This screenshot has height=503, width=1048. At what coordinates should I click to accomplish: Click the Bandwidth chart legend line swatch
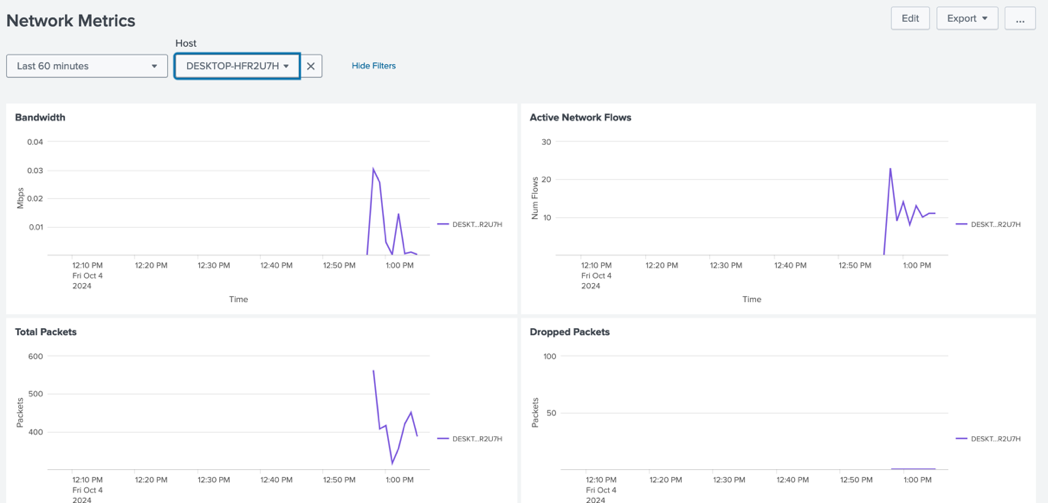pyautogui.click(x=443, y=225)
